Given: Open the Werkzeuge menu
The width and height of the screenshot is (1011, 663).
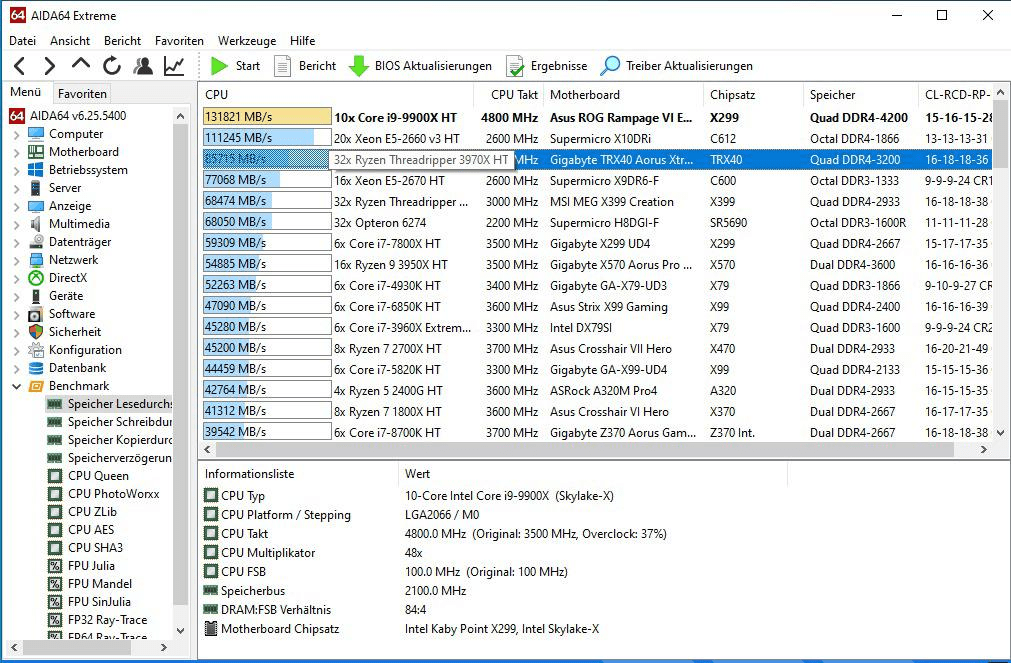Looking at the screenshot, I should 247,41.
